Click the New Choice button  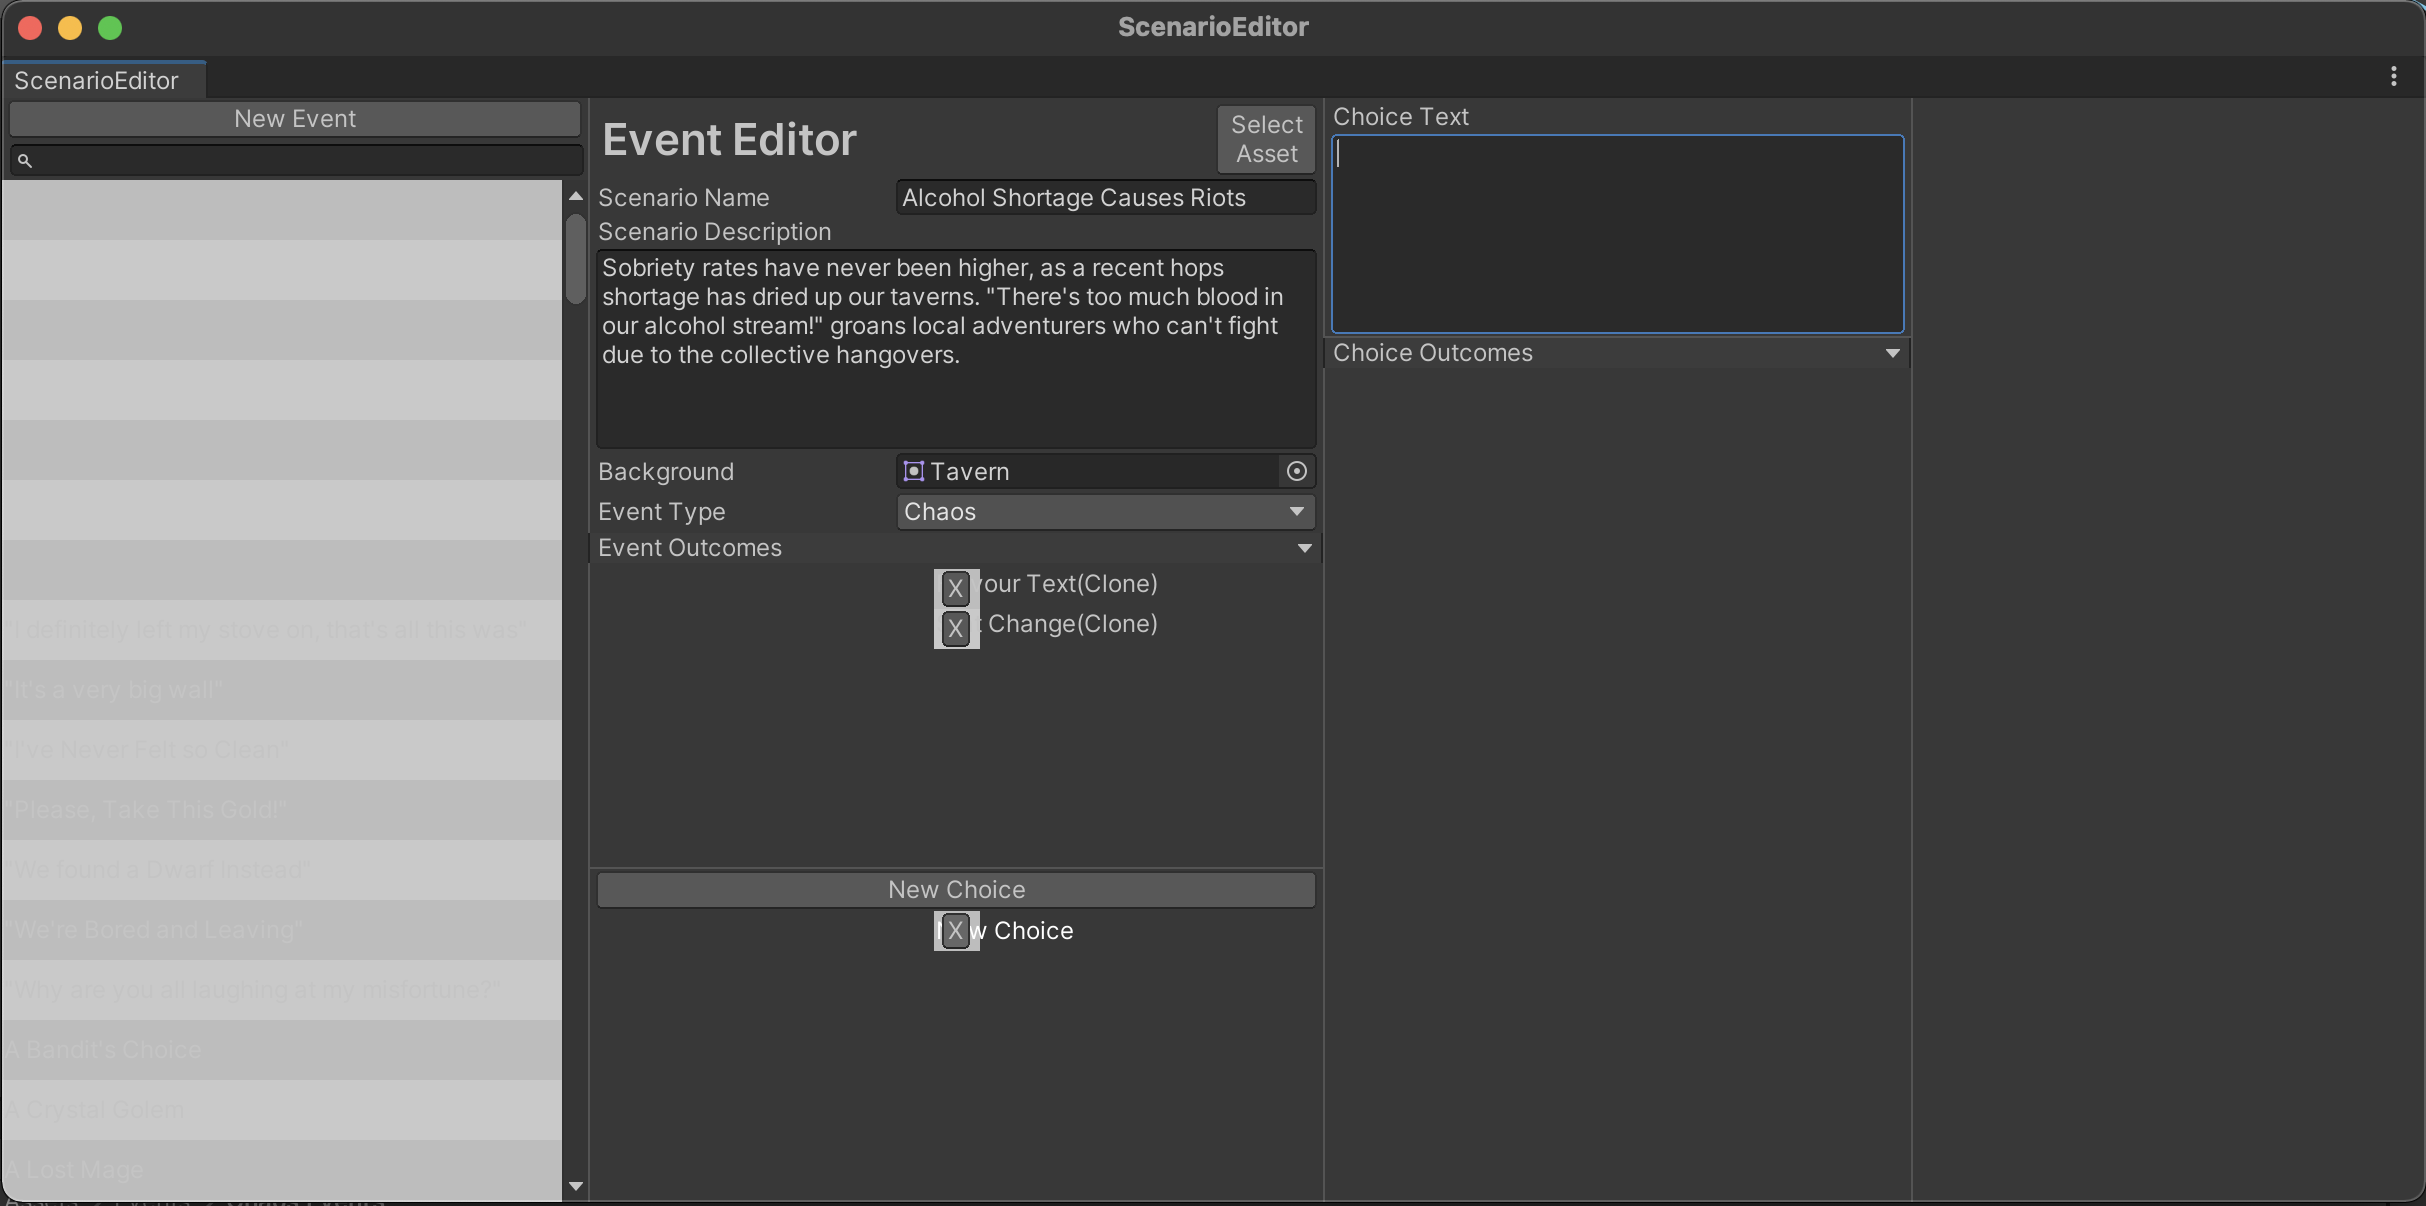(956, 889)
